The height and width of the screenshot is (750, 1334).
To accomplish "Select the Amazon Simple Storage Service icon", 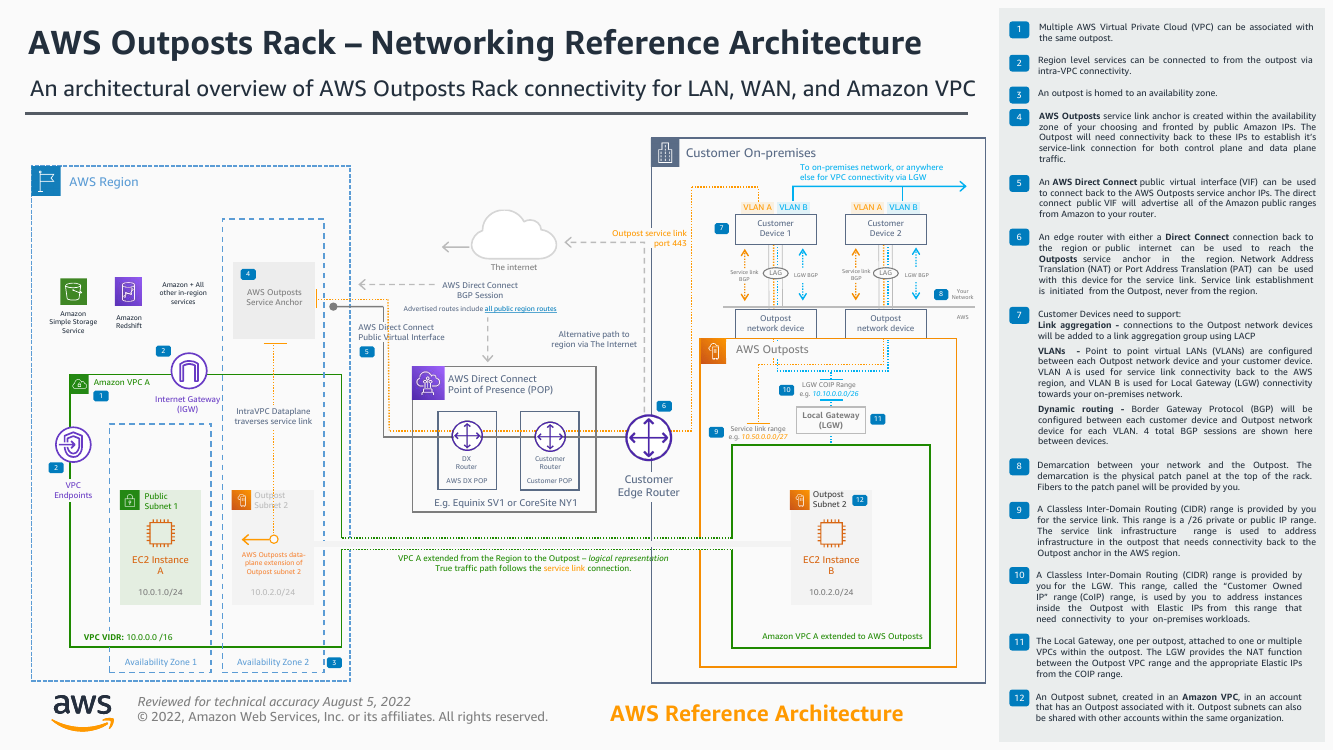I will (x=73, y=292).
